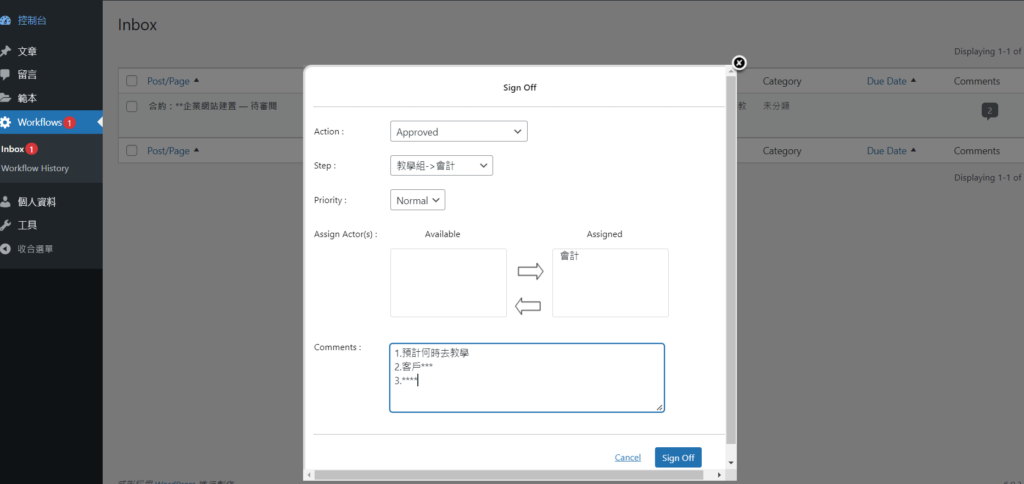Viewport: 1024px width, 484px height.
Task: Expand the Step dropdown 教學組->會計
Action: 441,166
